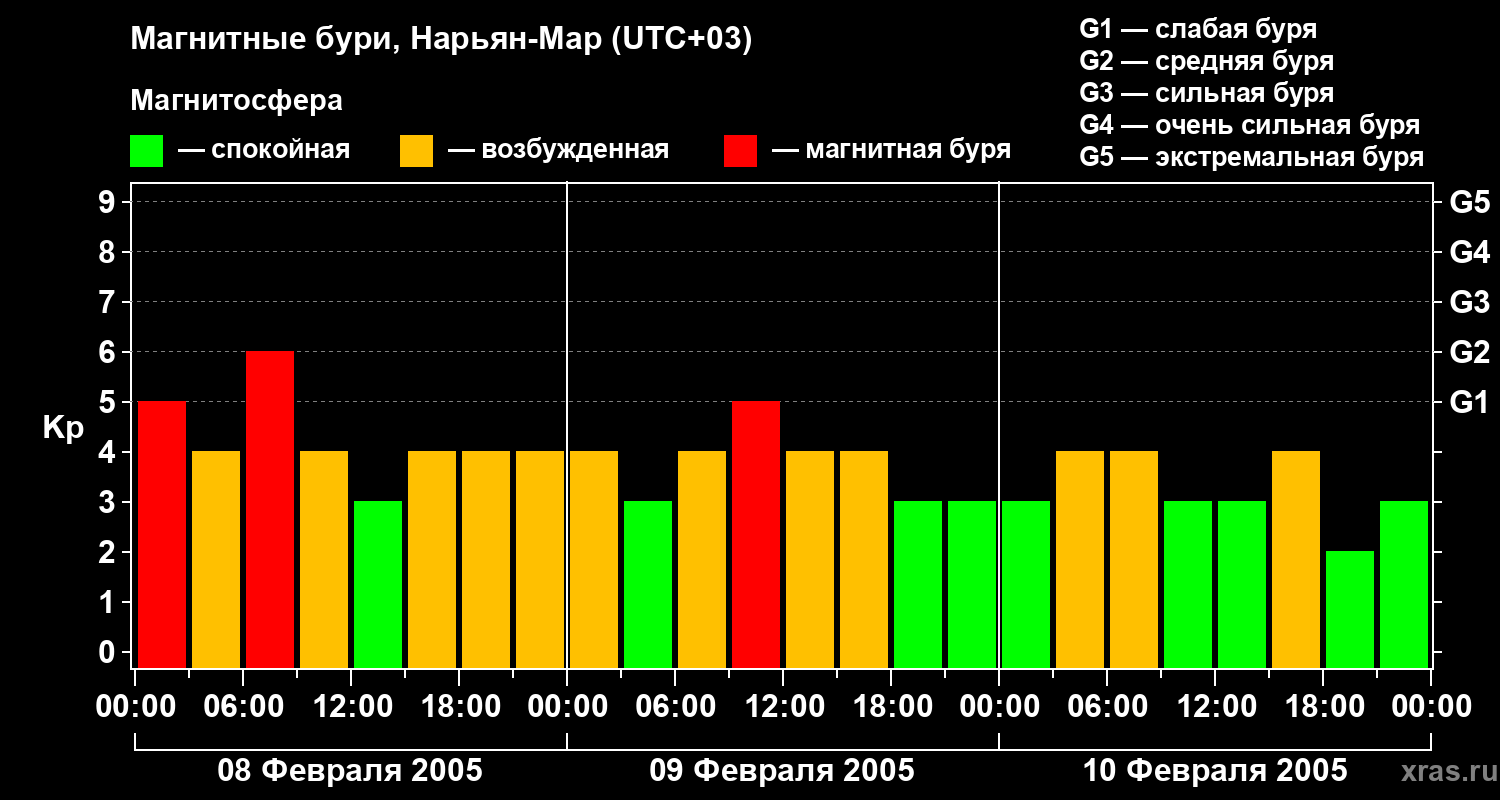The image size is (1500, 800).
Task: Click the '— спокойная' legend label
Action: [x=264, y=150]
